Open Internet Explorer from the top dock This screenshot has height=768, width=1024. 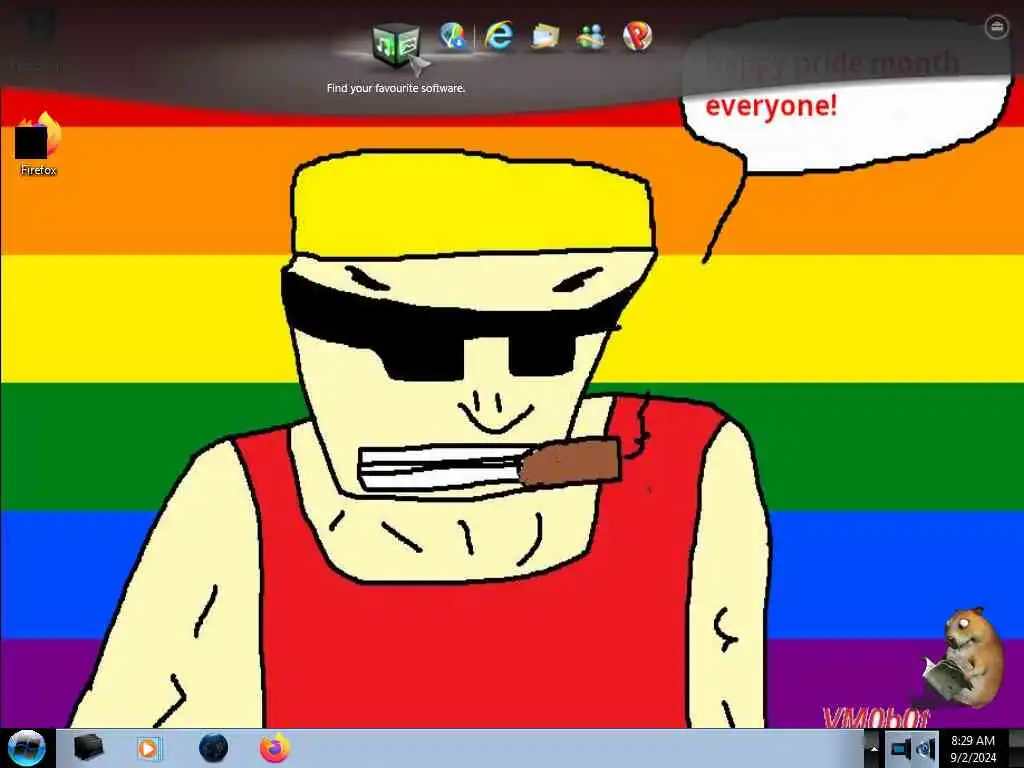click(498, 35)
